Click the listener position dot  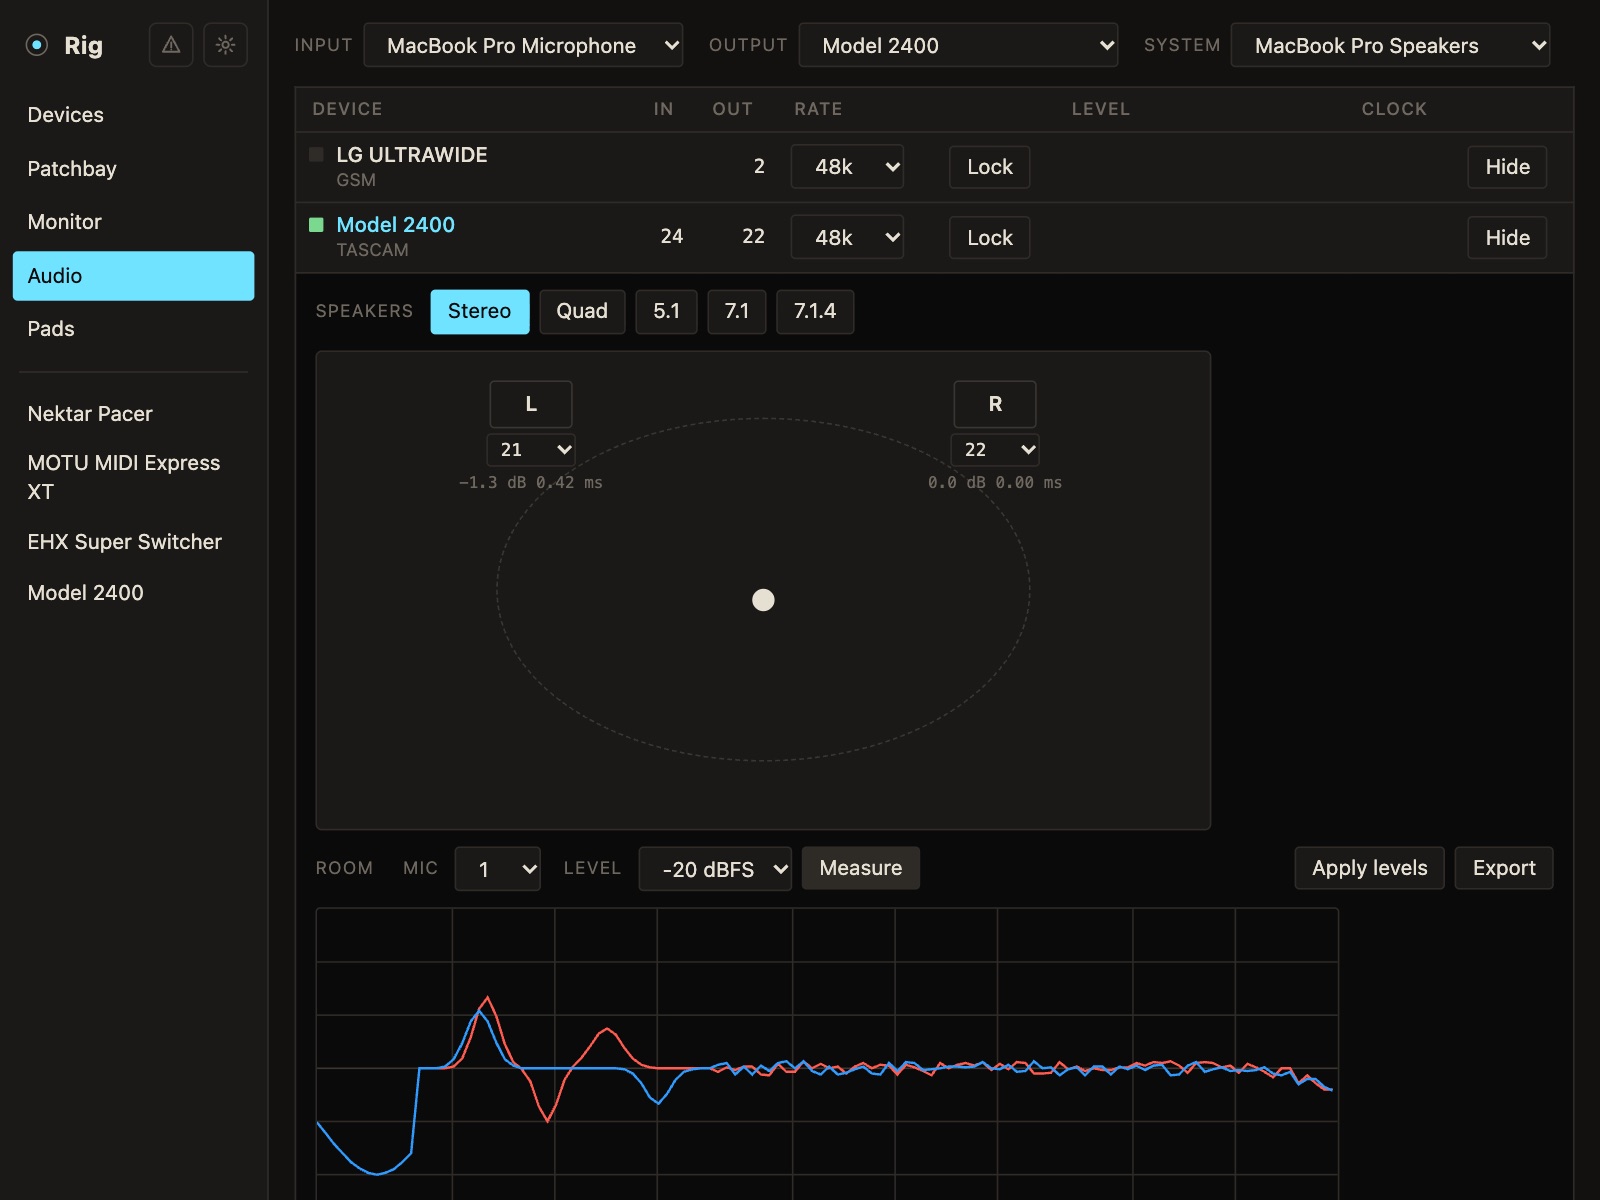(x=763, y=600)
